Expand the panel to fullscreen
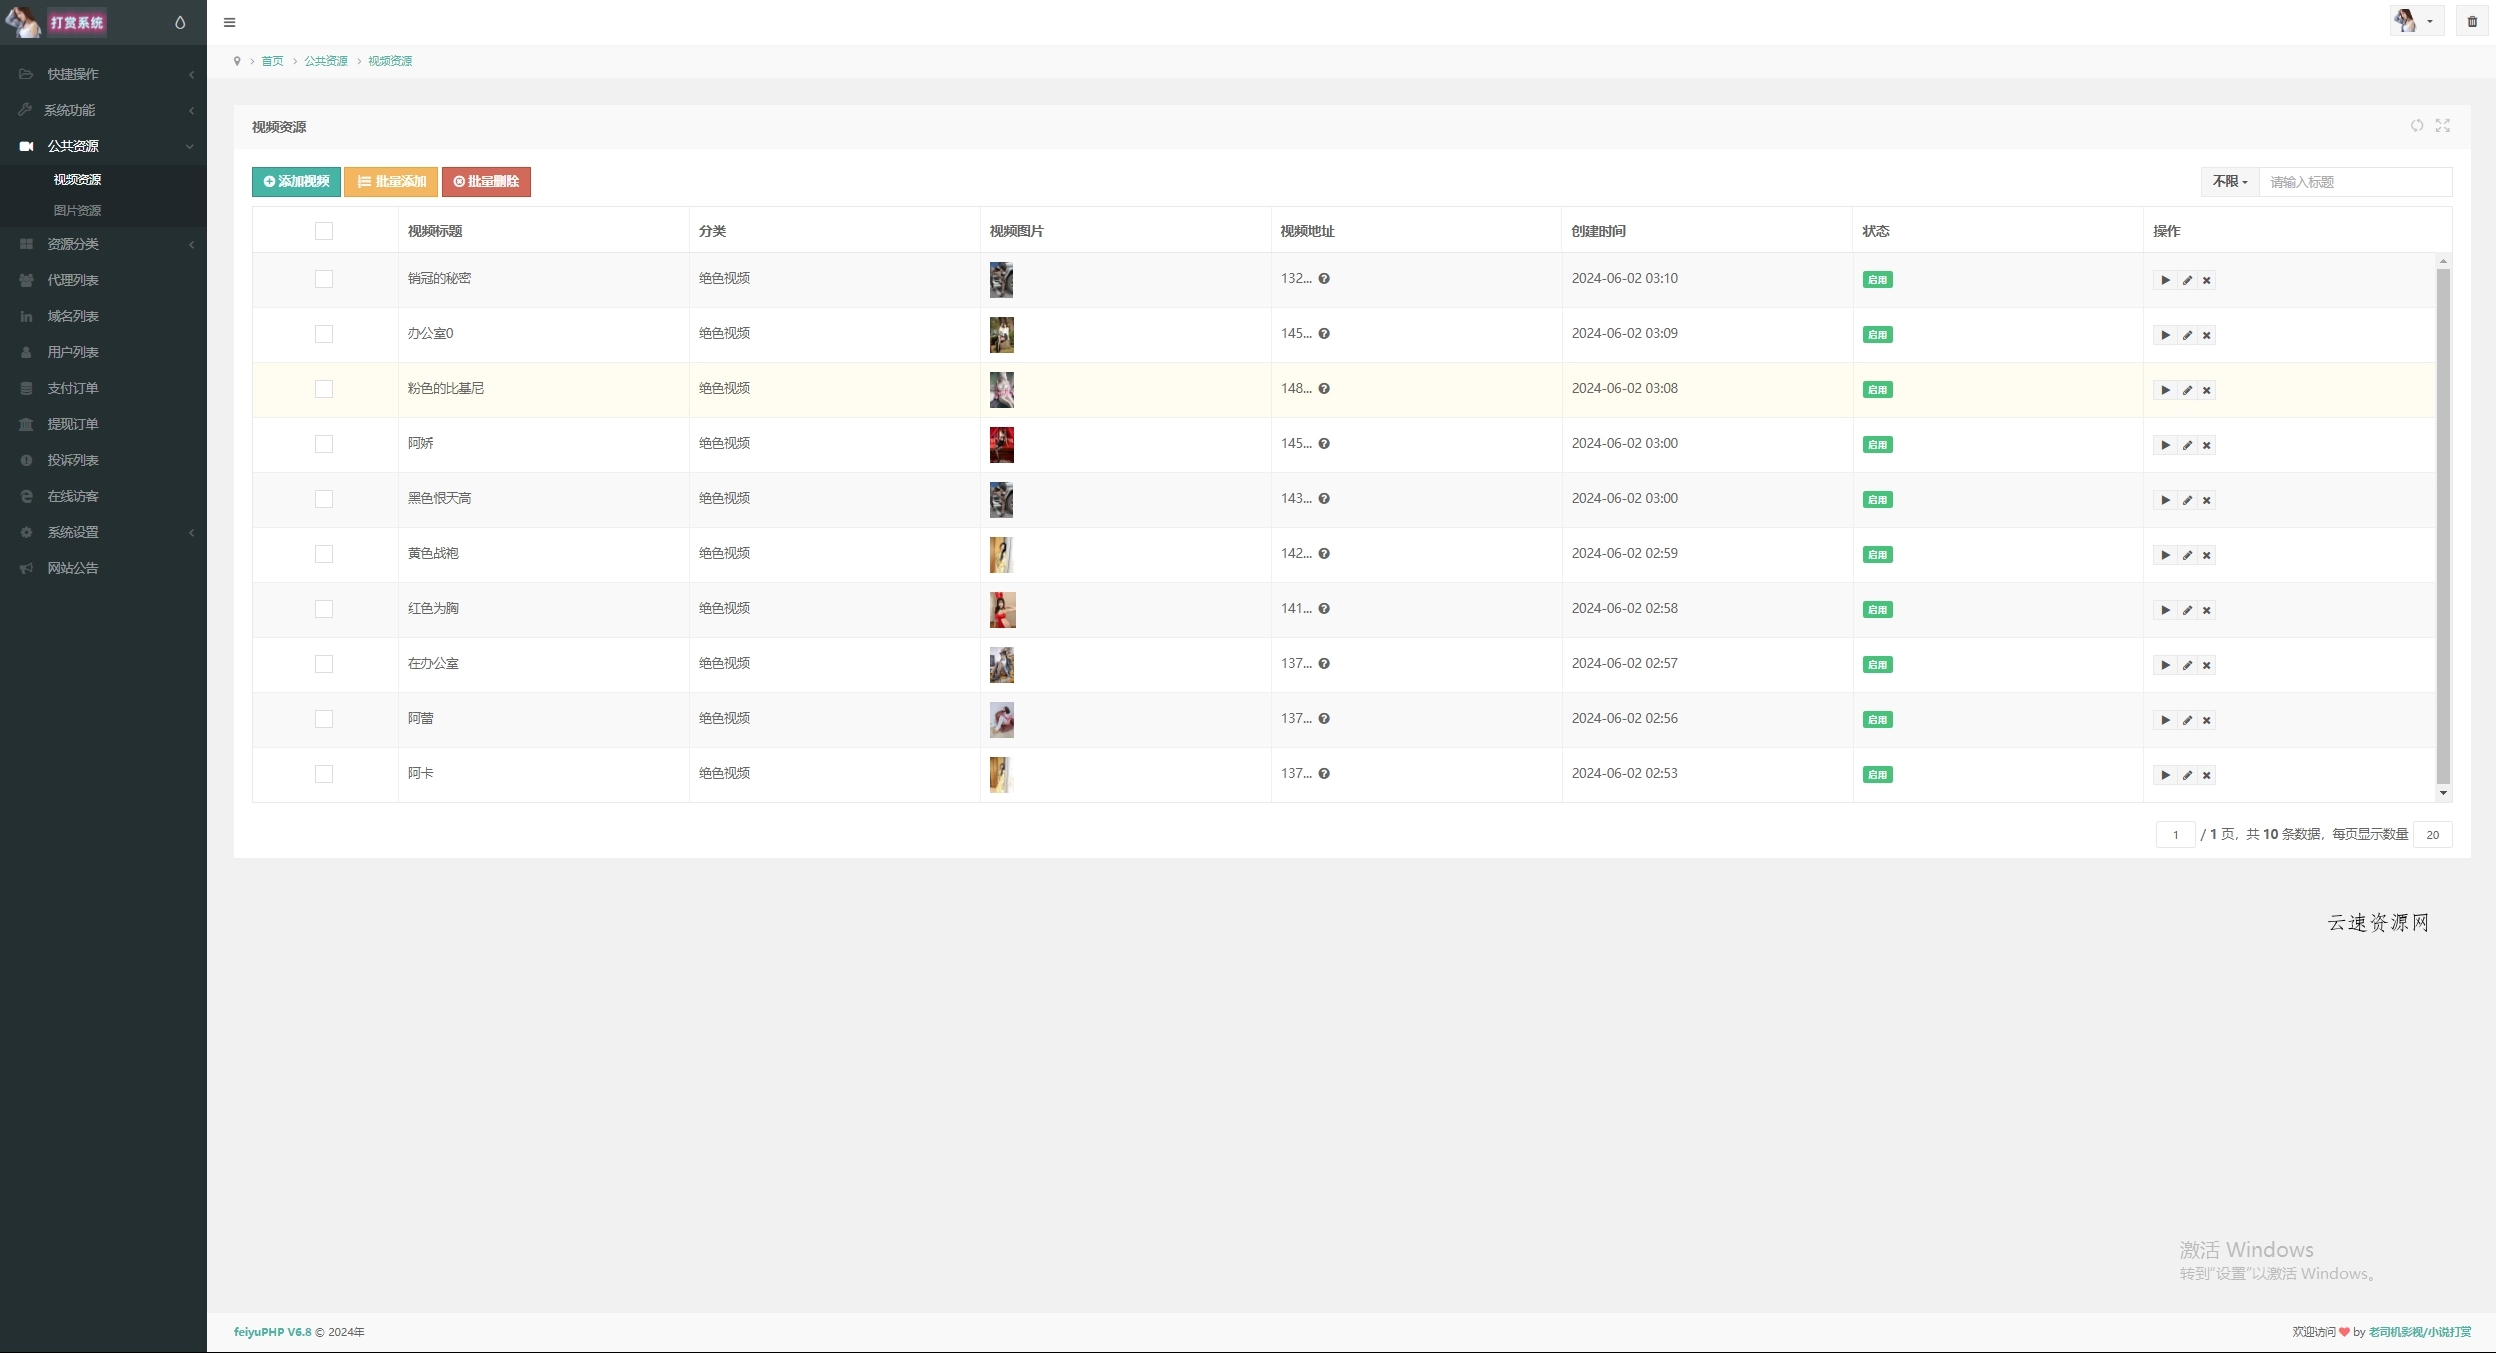 tap(2443, 125)
